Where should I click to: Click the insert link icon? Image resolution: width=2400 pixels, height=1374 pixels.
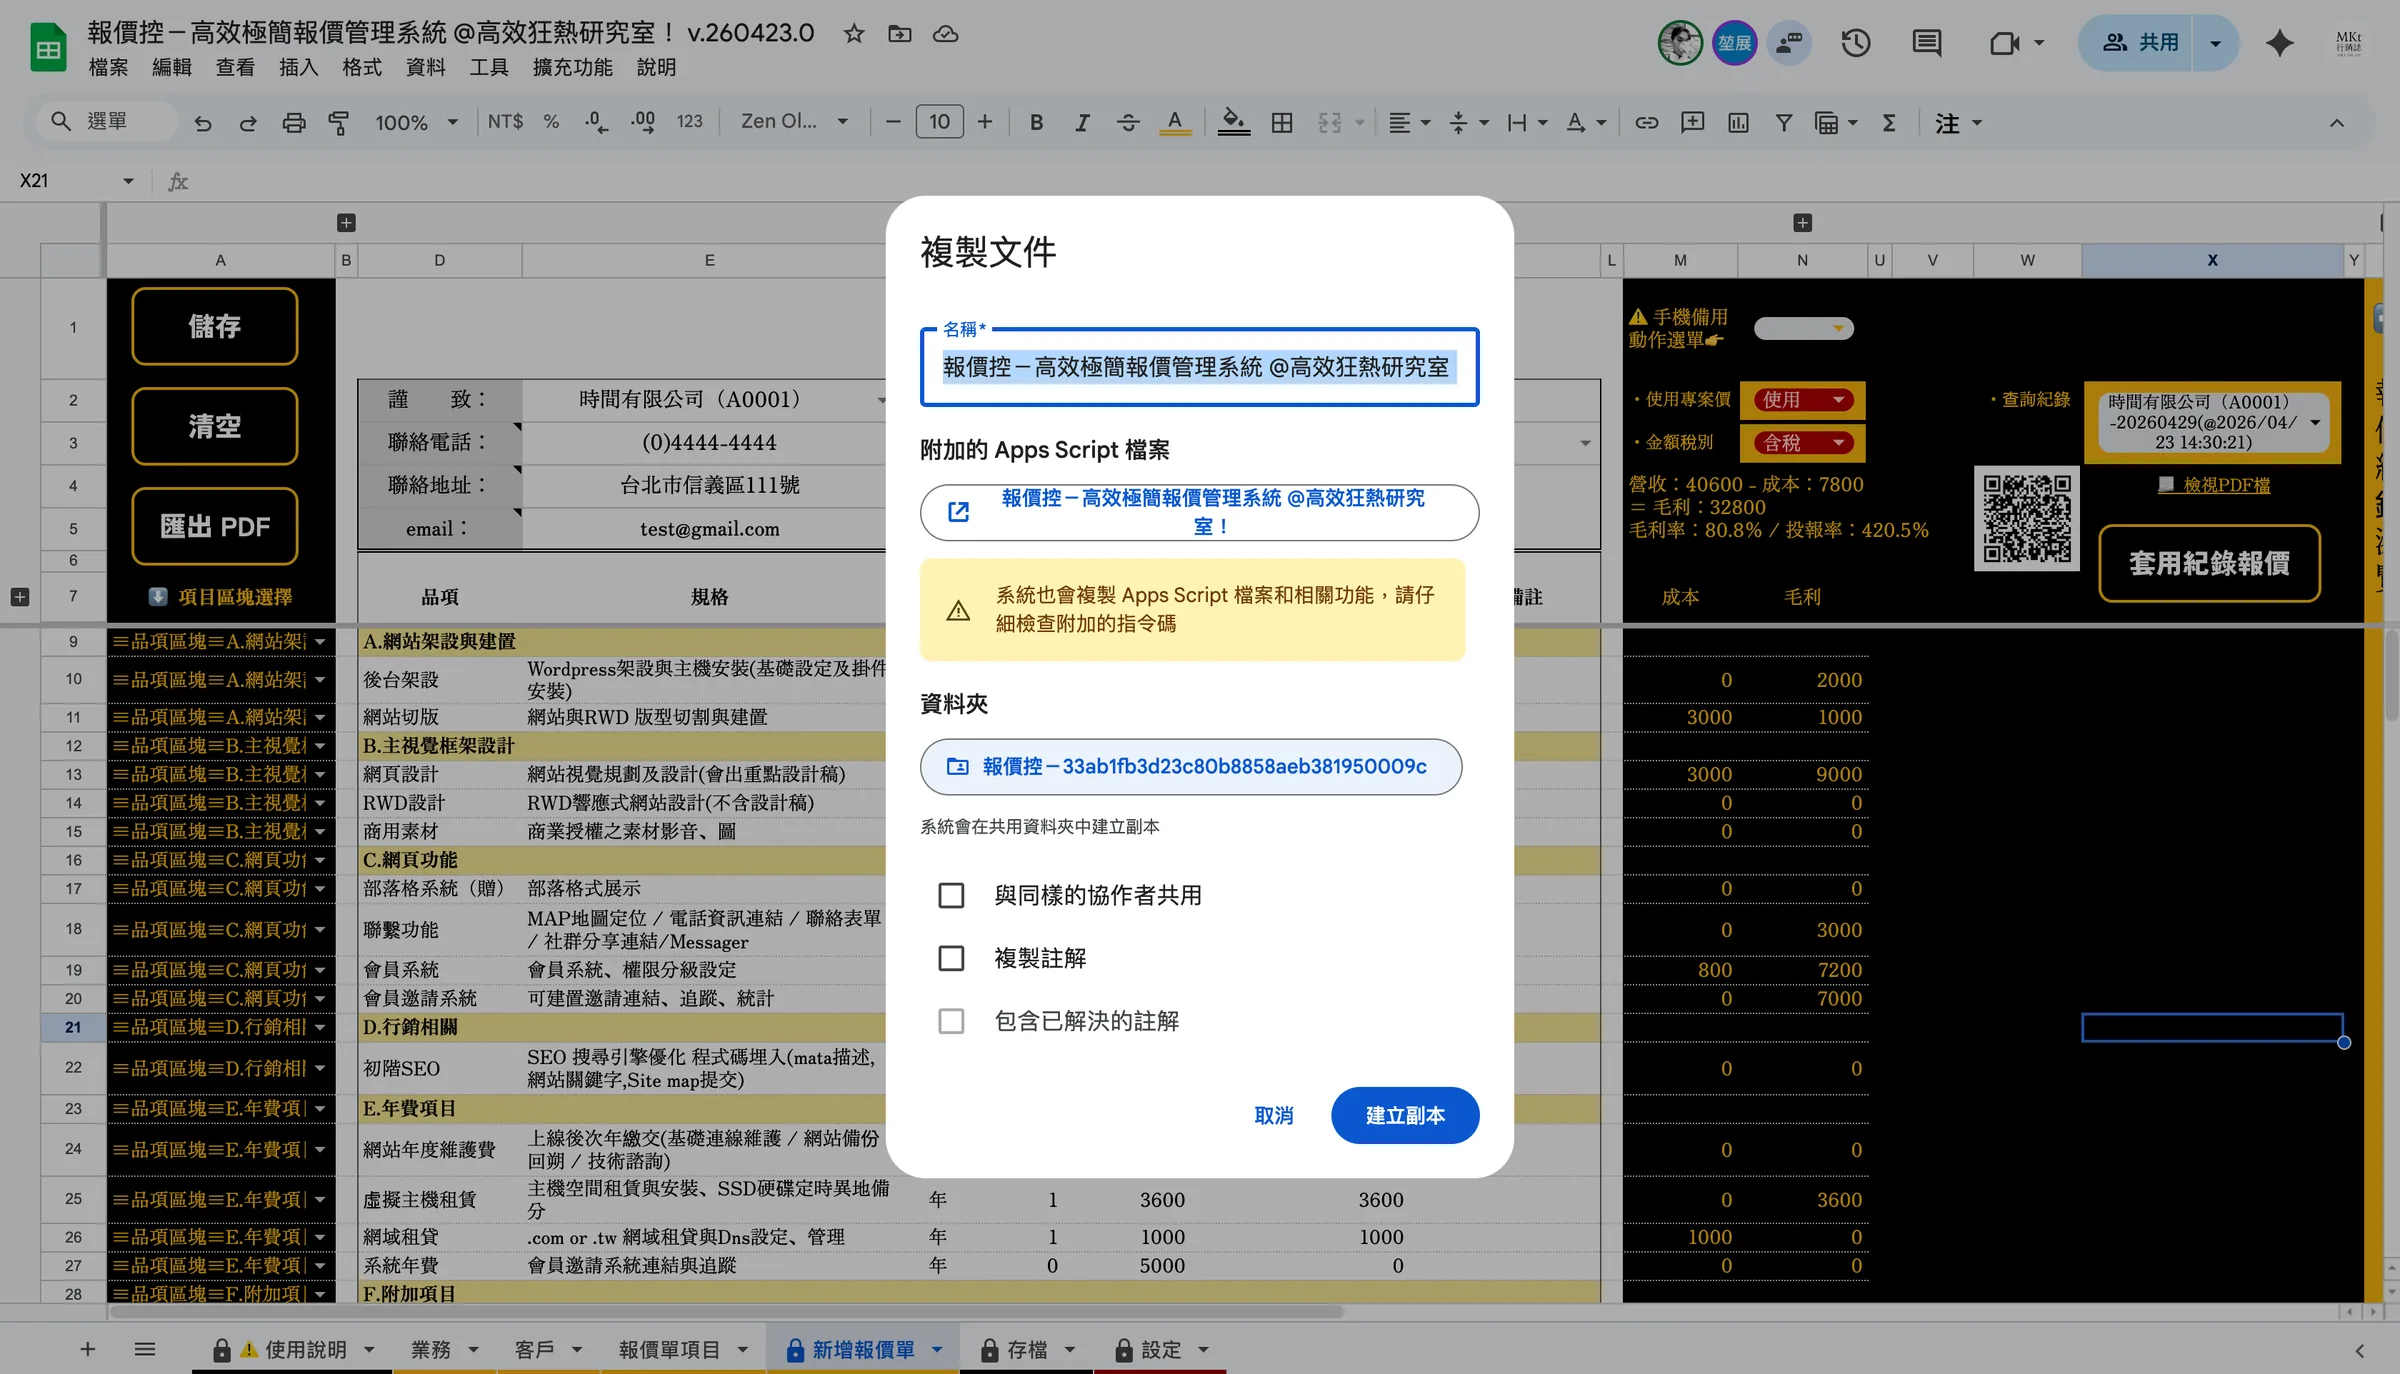point(1646,122)
